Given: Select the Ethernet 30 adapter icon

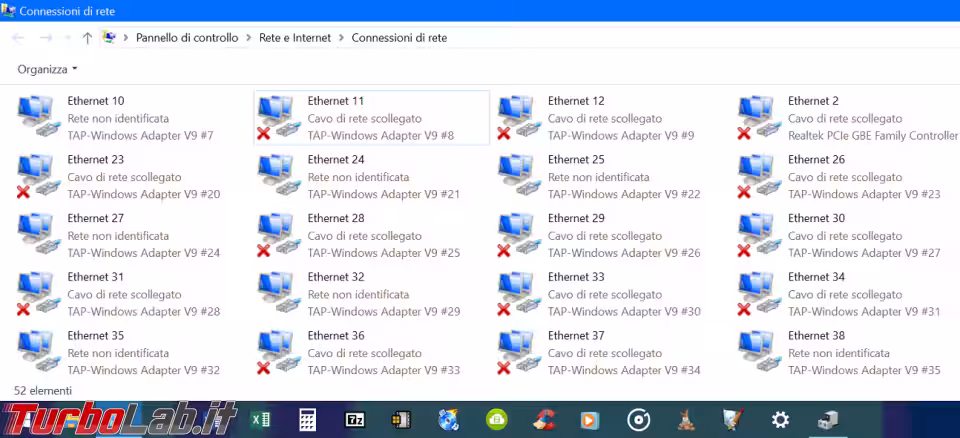Looking at the screenshot, I should point(759,235).
